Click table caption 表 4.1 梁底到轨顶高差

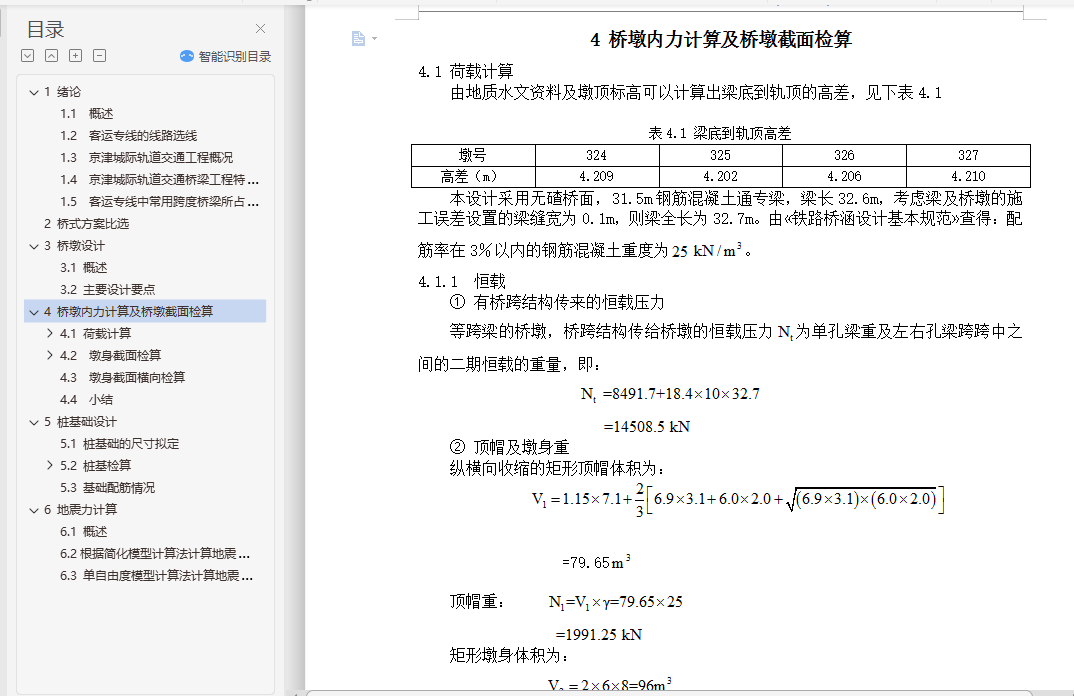pyautogui.click(x=720, y=133)
